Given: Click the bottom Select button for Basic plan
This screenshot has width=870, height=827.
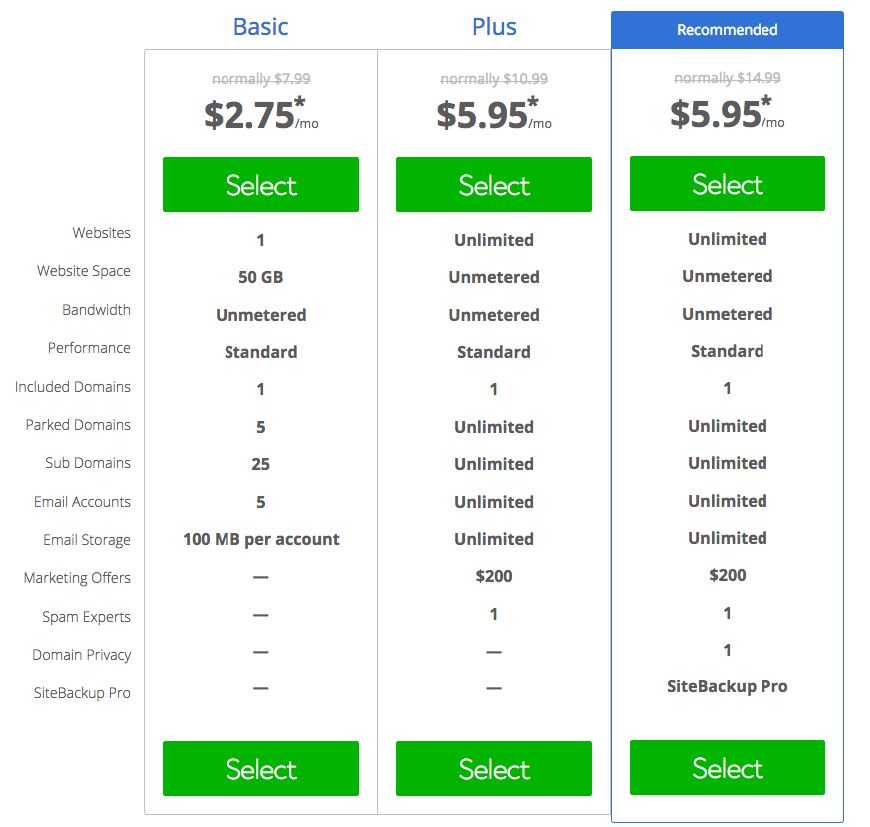Looking at the screenshot, I should coord(261,768).
